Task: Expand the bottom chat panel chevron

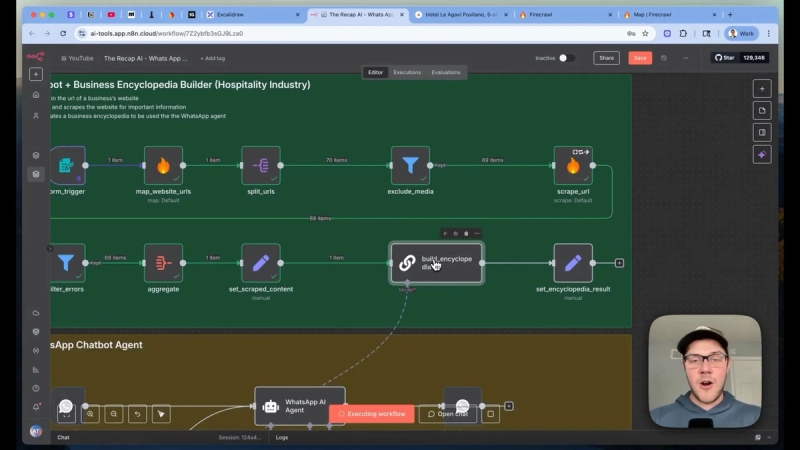Action: tap(769, 437)
